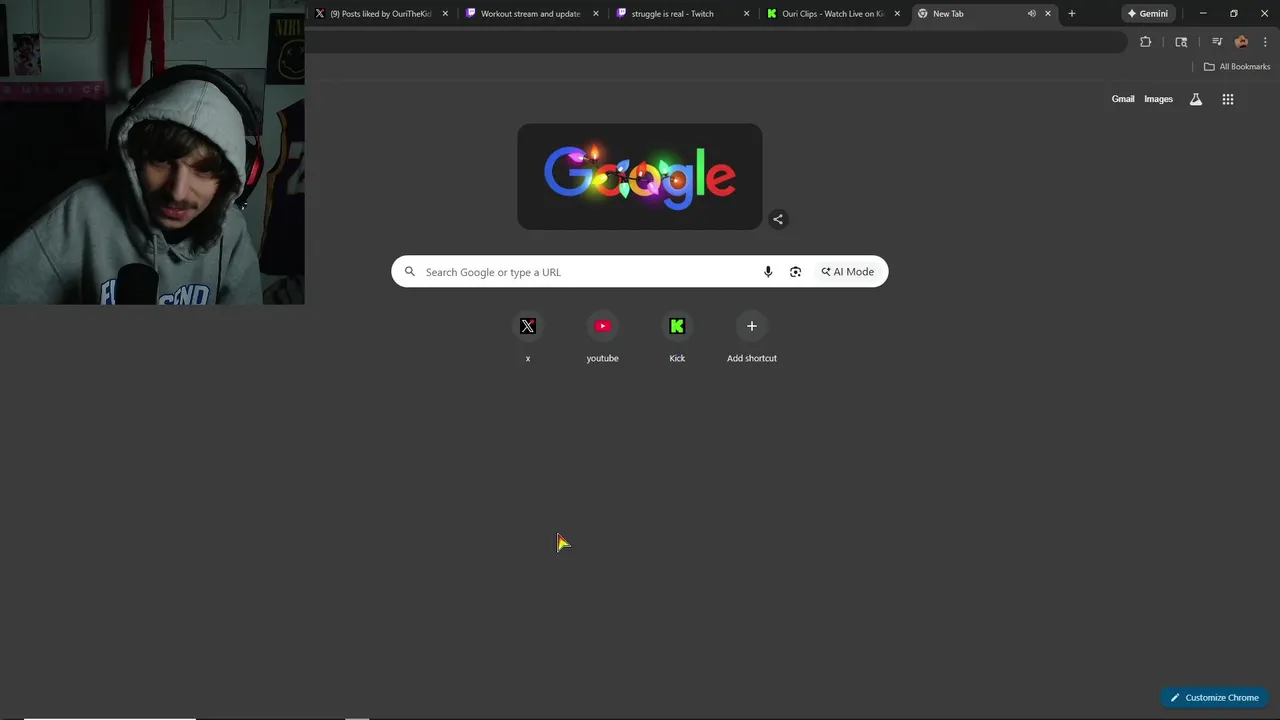Start voice search with the microphone

(768, 272)
